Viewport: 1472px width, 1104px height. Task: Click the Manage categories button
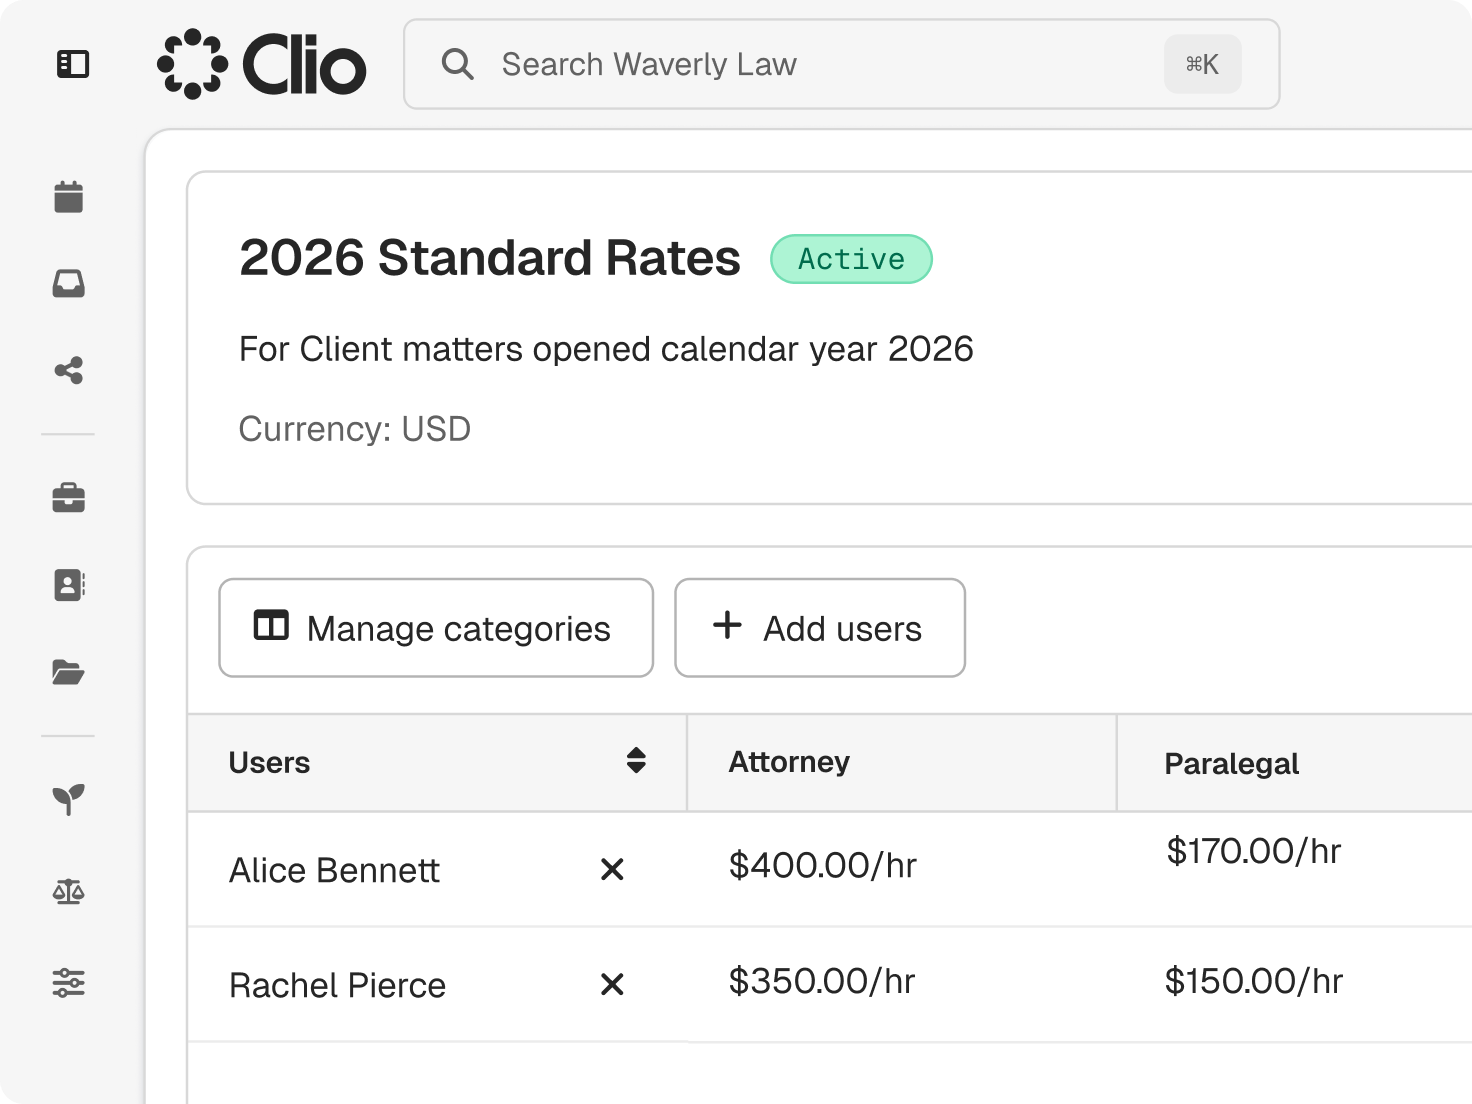coord(436,628)
